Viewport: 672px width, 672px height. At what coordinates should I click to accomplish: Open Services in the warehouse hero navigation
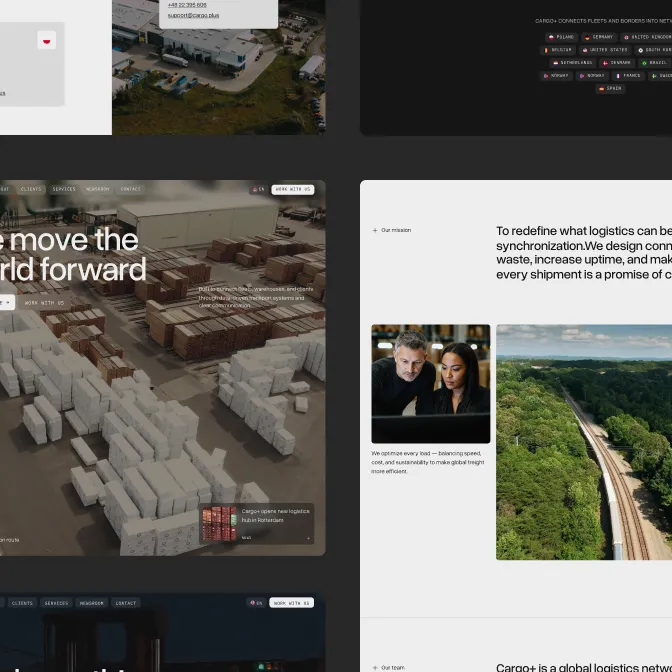[64, 189]
